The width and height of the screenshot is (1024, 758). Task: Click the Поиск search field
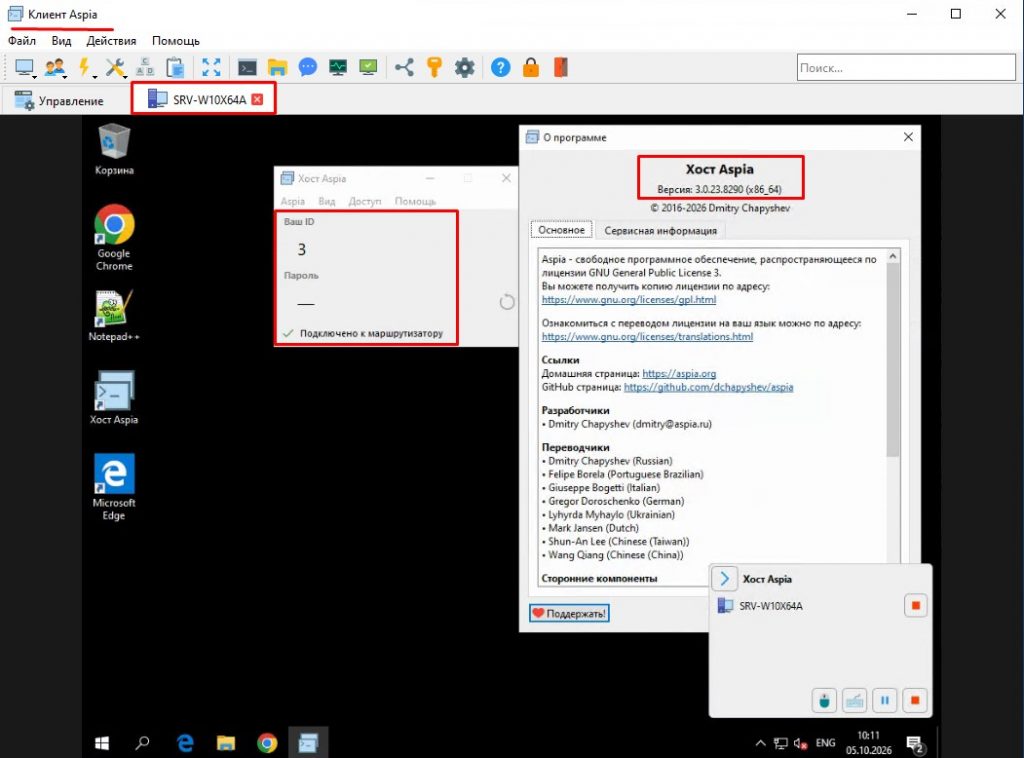coord(906,67)
